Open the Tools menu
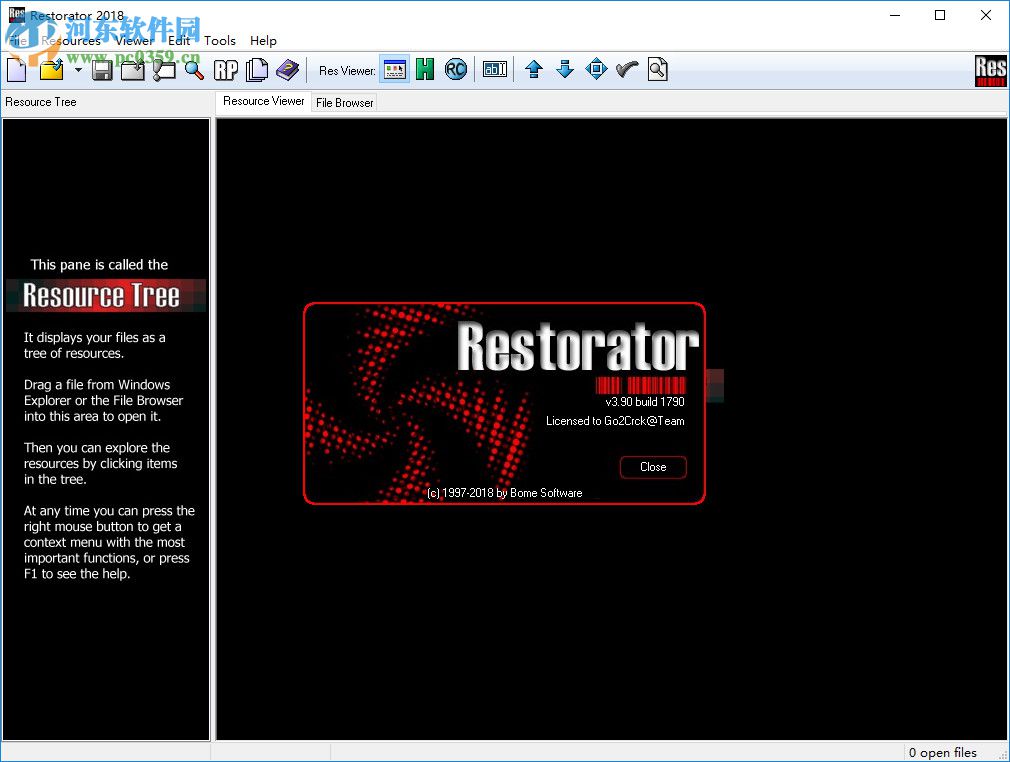Image resolution: width=1010 pixels, height=762 pixels. point(219,41)
